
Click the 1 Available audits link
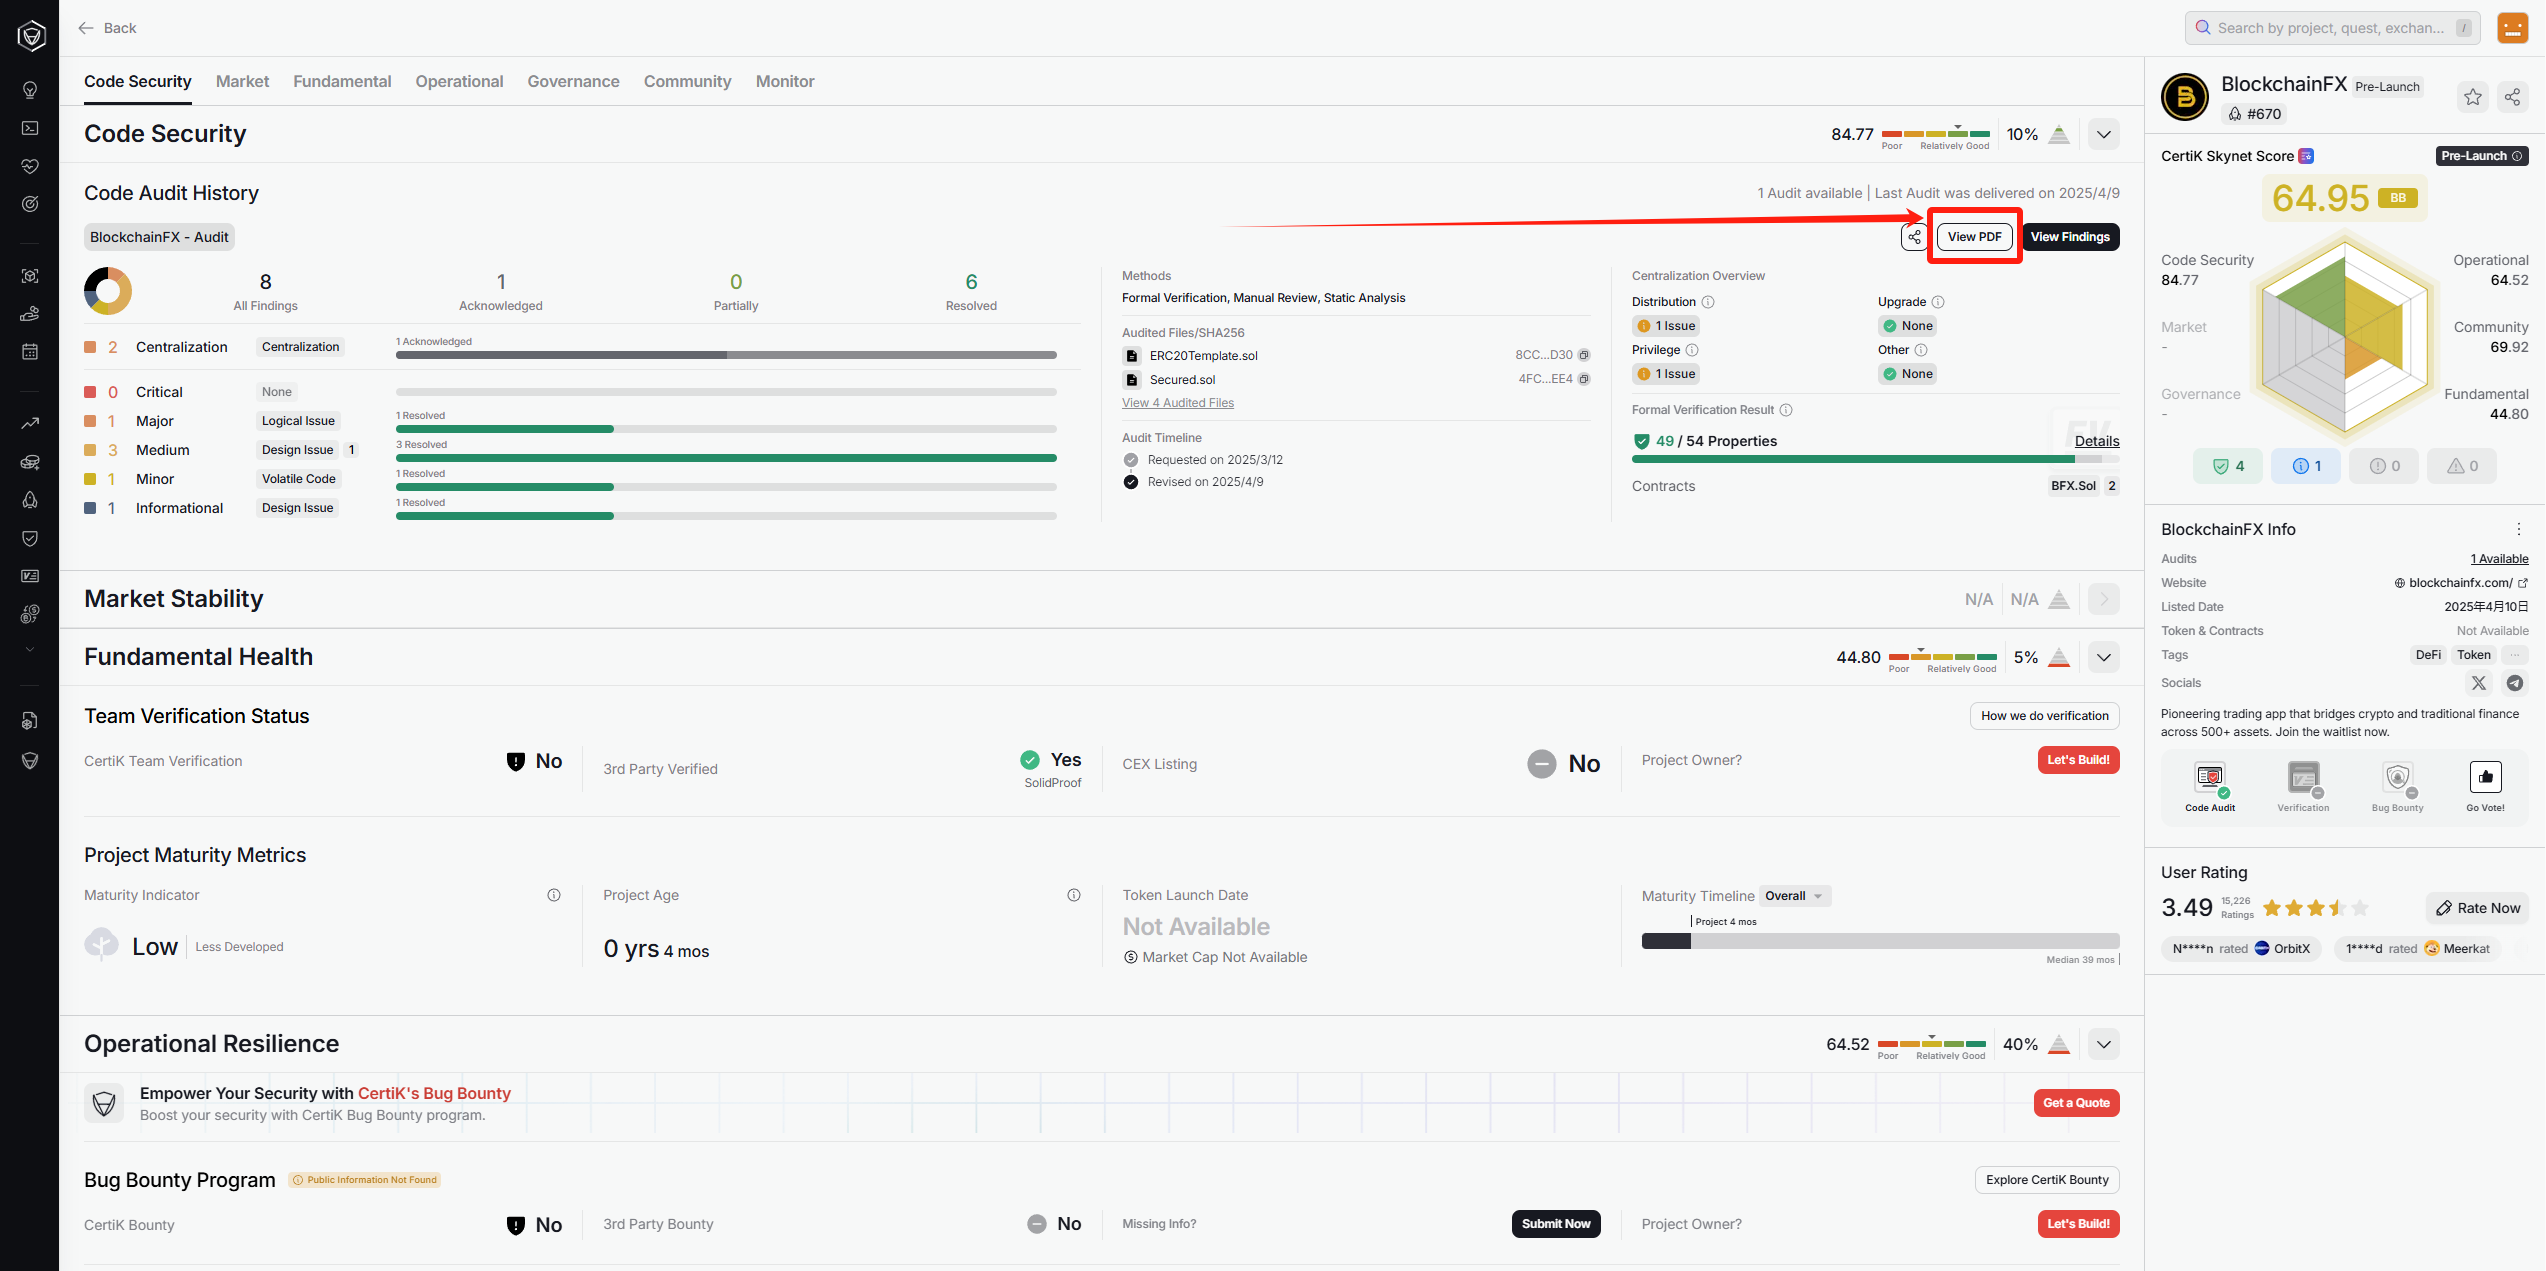pyautogui.click(x=2499, y=559)
